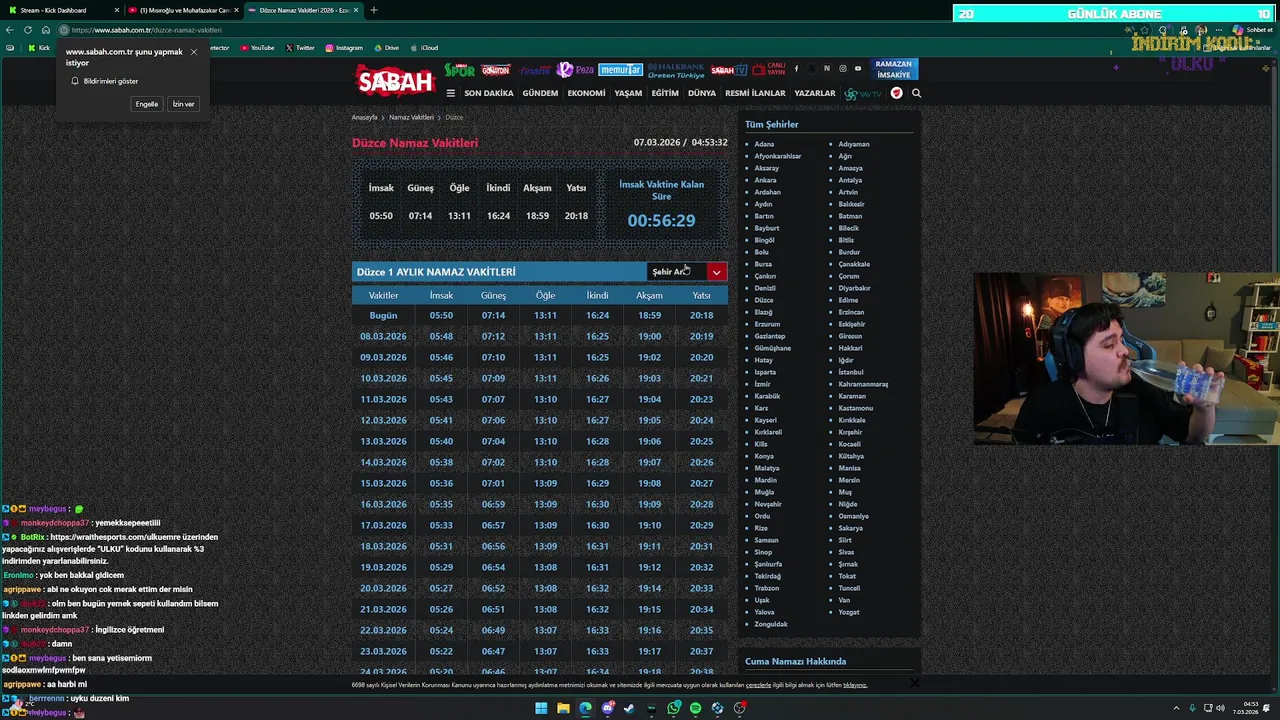Open EĞİTİM menu item
The width and height of the screenshot is (1280, 720).
pyautogui.click(x=665, y=93)
